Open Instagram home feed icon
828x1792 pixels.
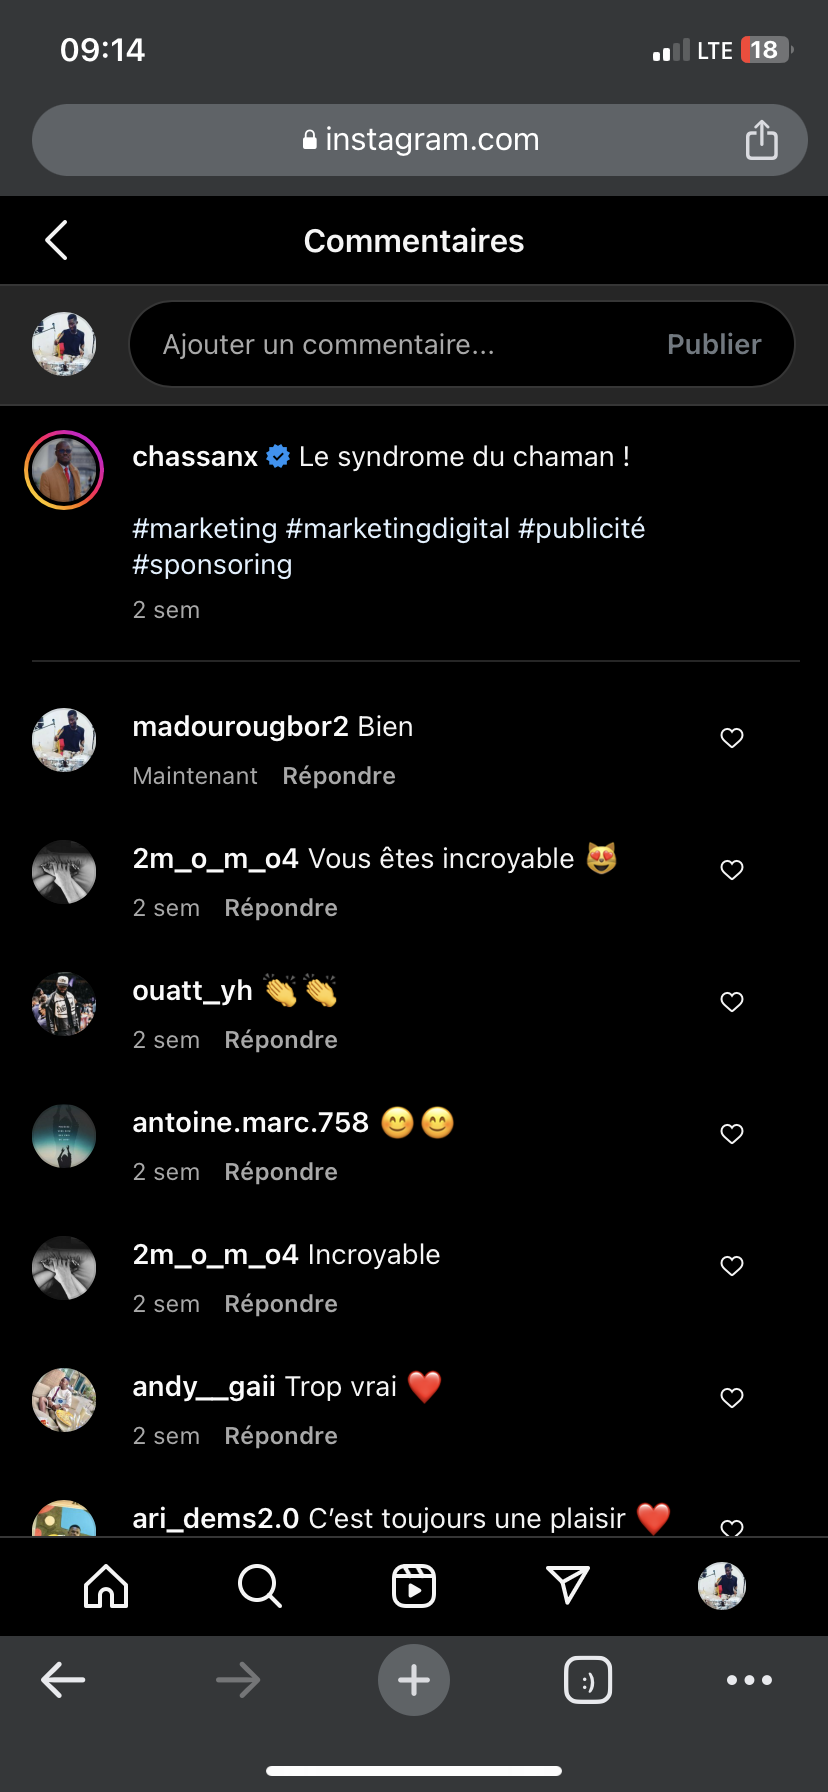click(106, 1586)
